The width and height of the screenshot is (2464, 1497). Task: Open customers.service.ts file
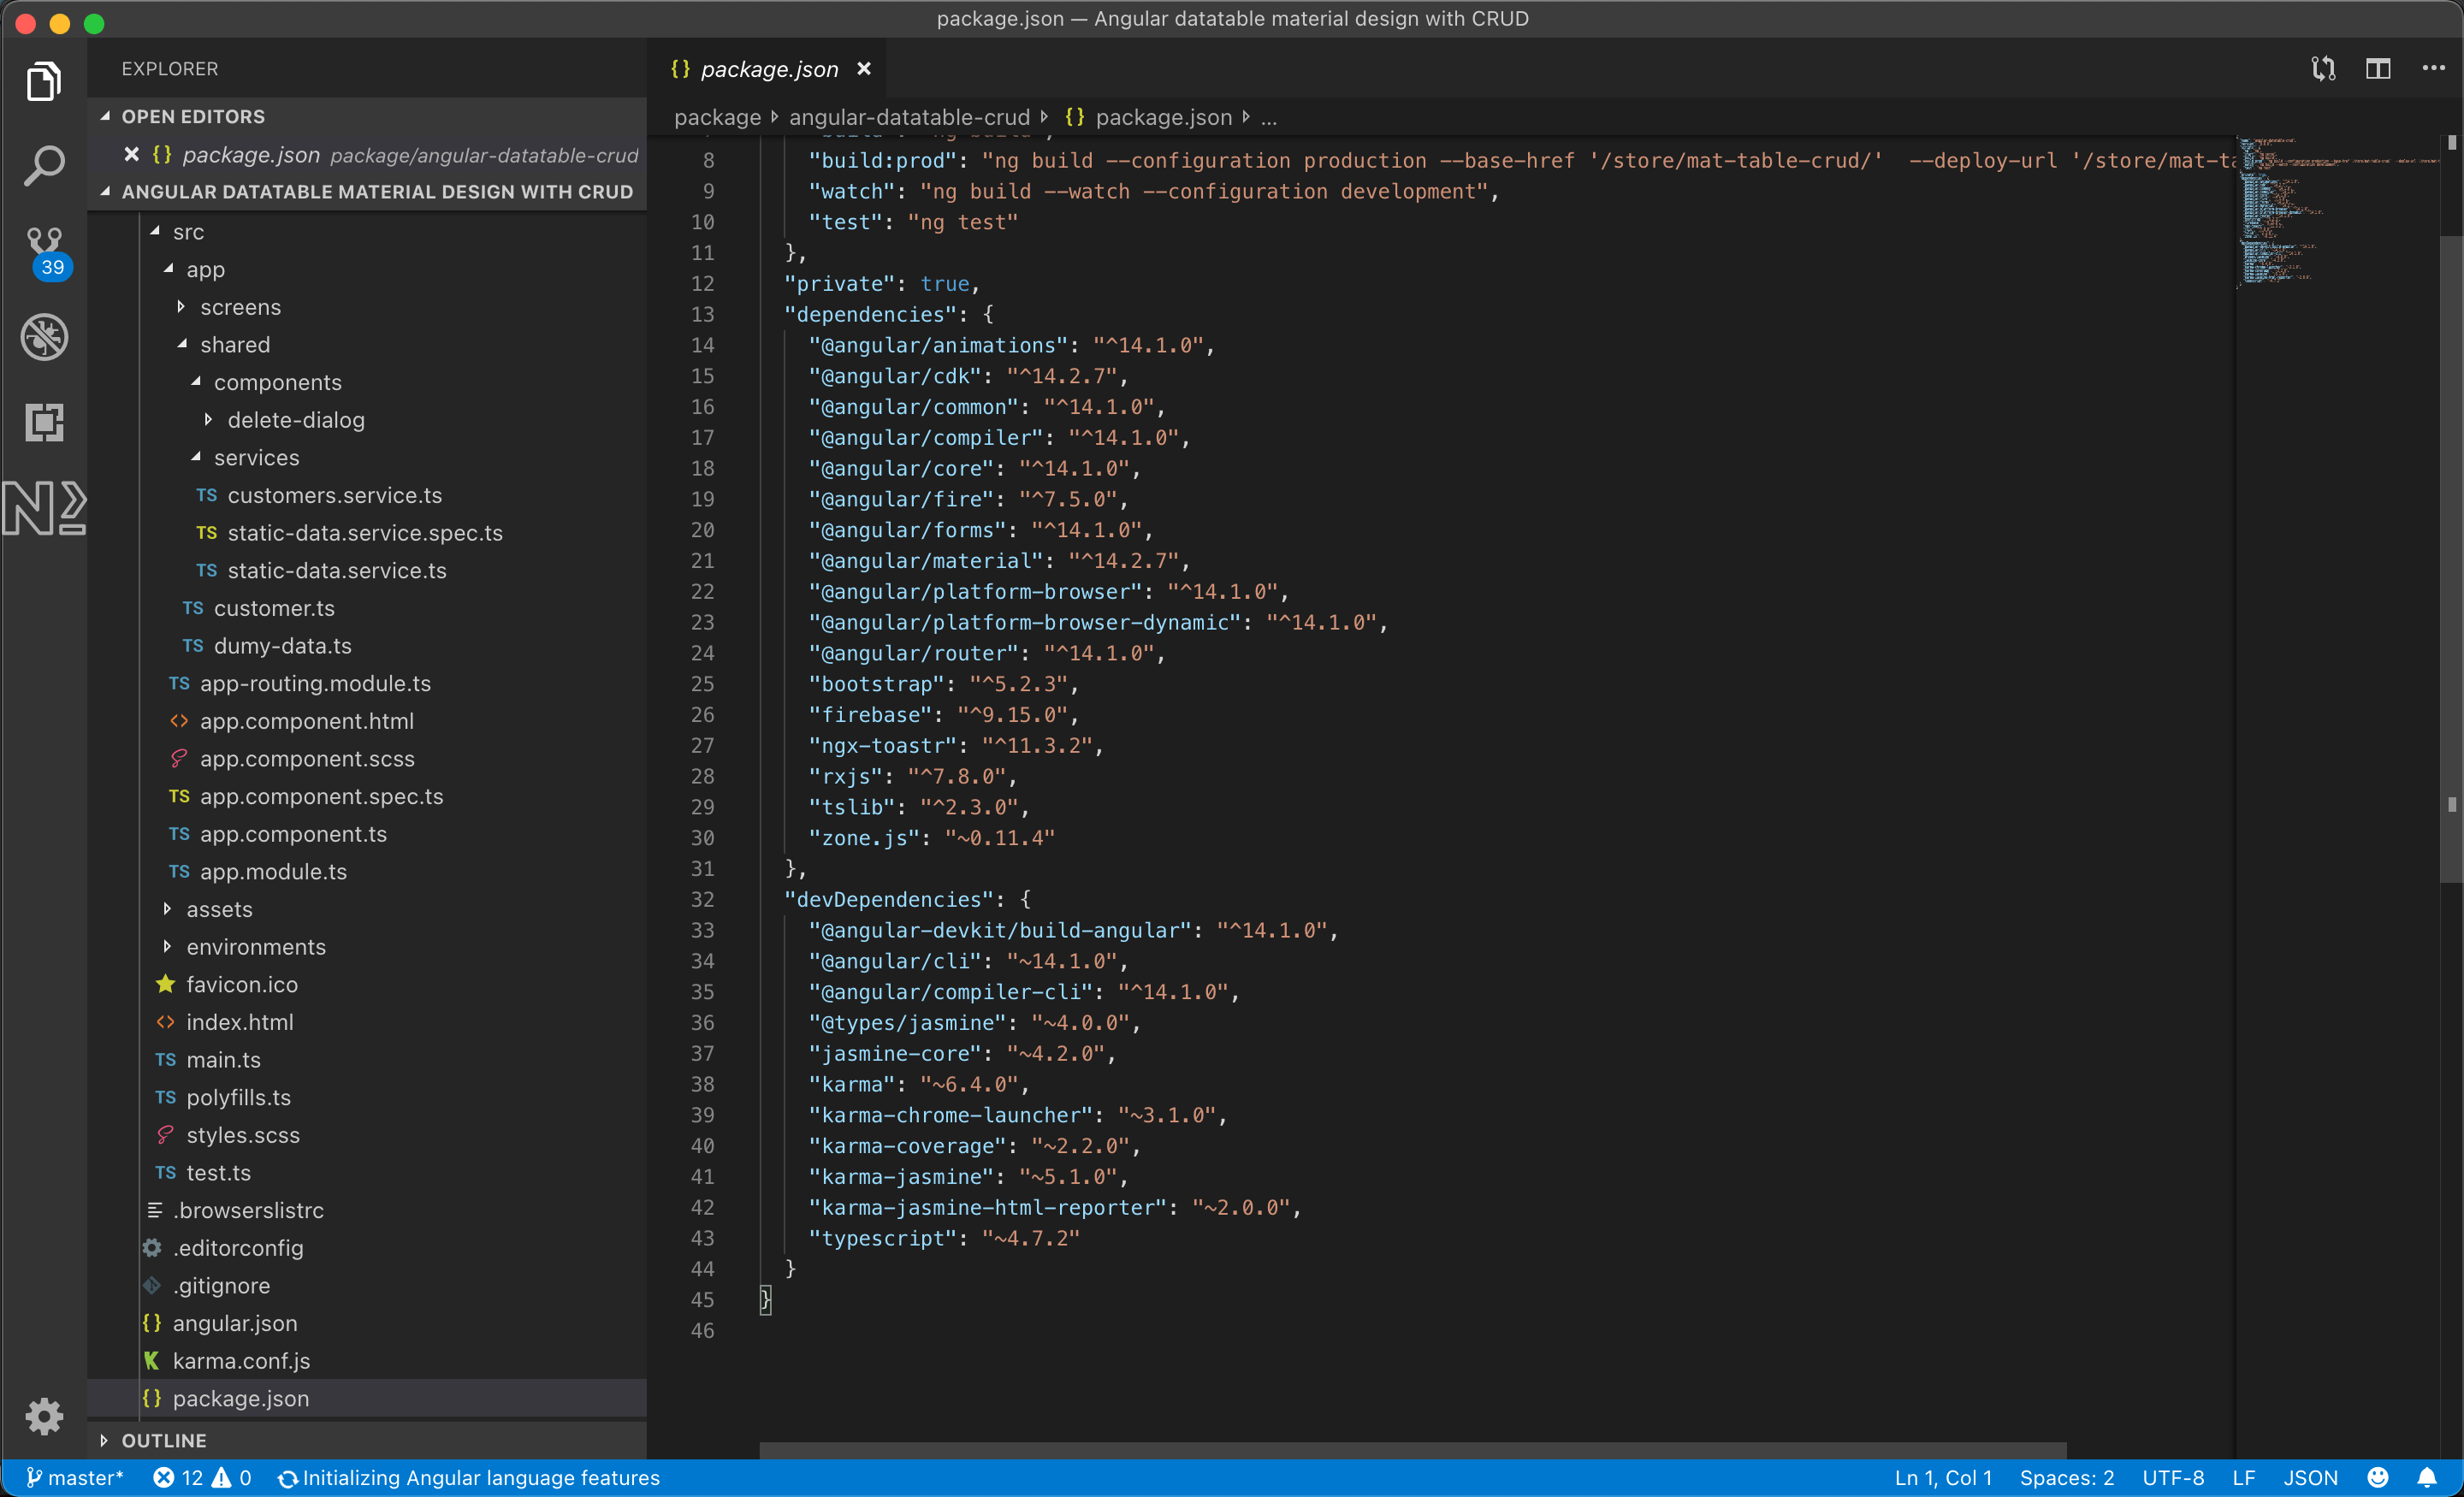pos(334,495)
